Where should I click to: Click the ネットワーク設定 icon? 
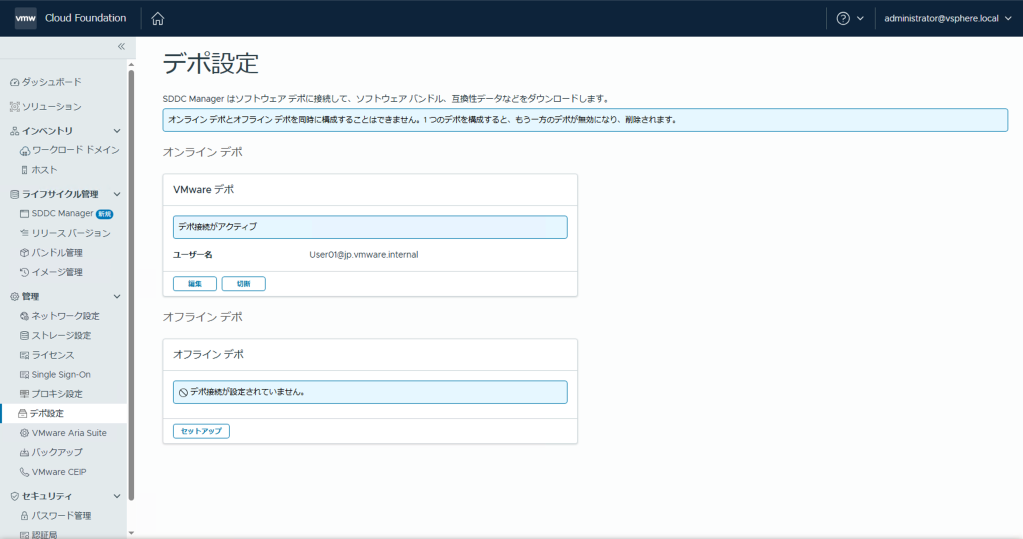point(24,316)
